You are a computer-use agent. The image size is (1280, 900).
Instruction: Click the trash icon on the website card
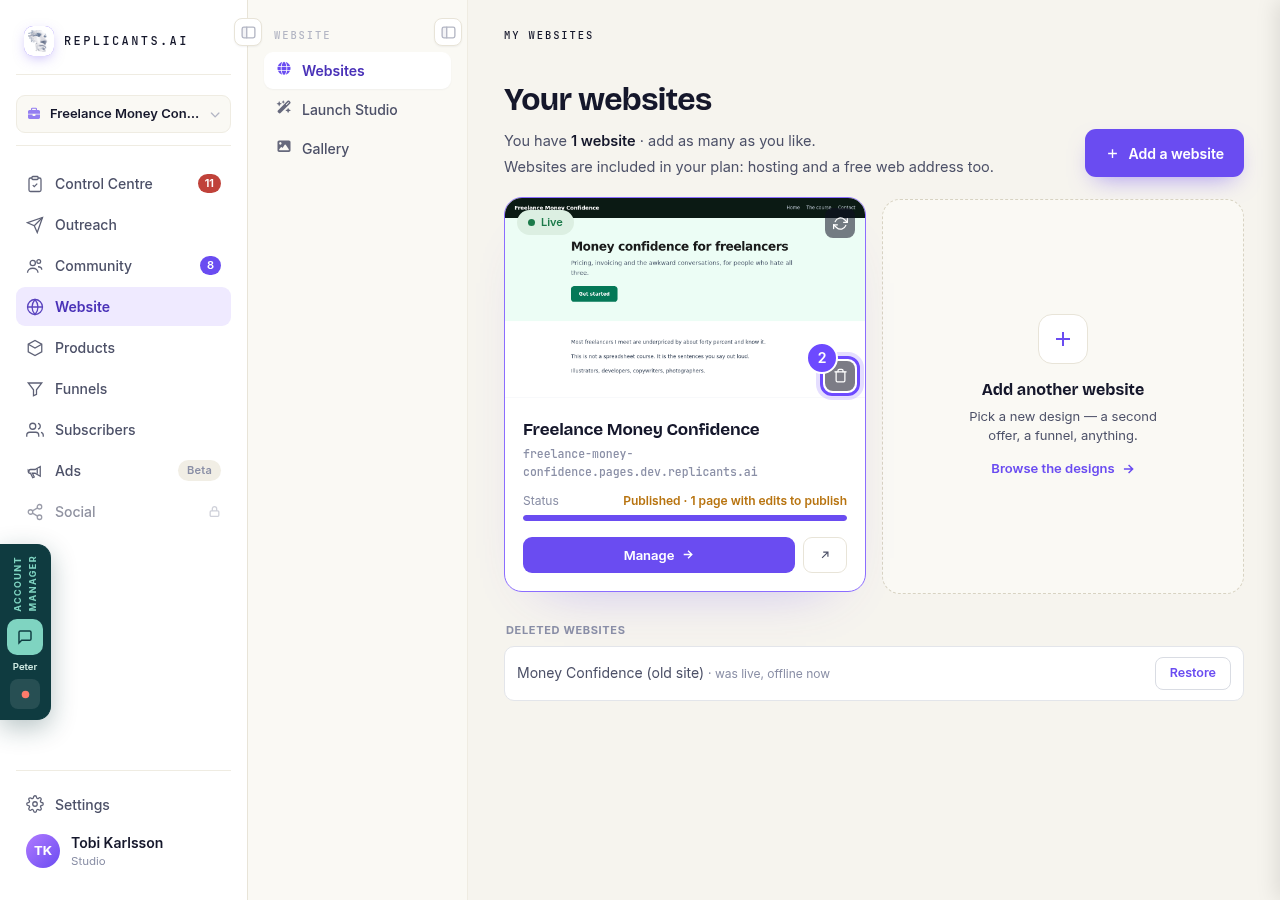pyautogui.click(x=840, y=376)
